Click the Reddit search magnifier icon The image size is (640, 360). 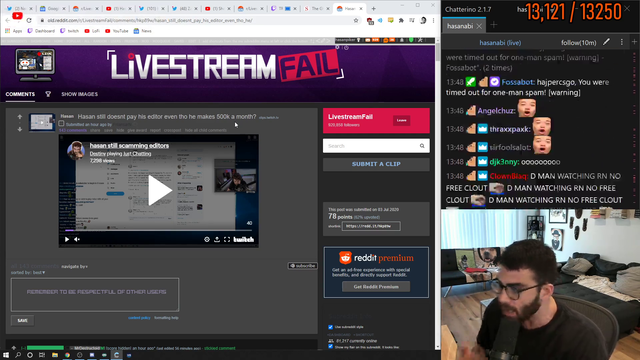pos(422,146)
